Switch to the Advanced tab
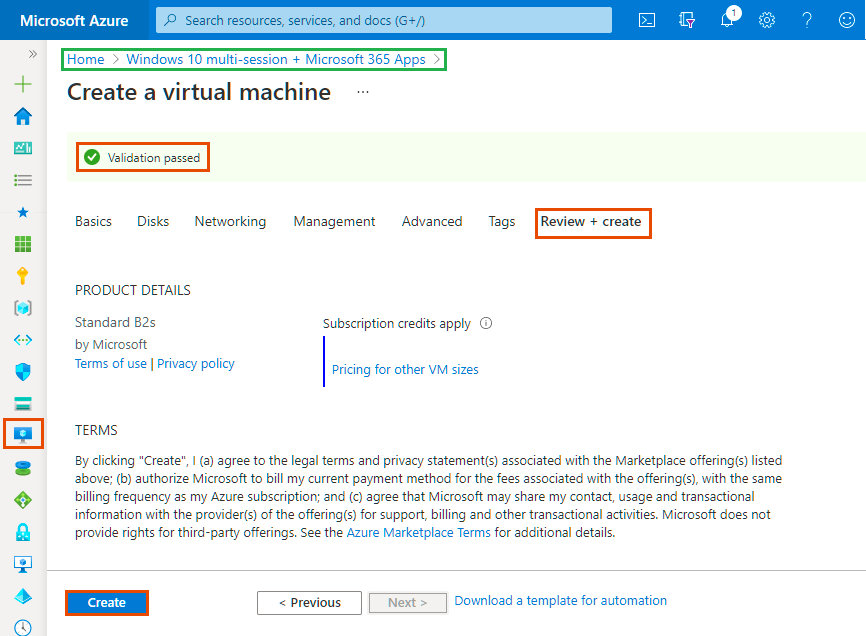The image size is (866, 636). point(432,221)
